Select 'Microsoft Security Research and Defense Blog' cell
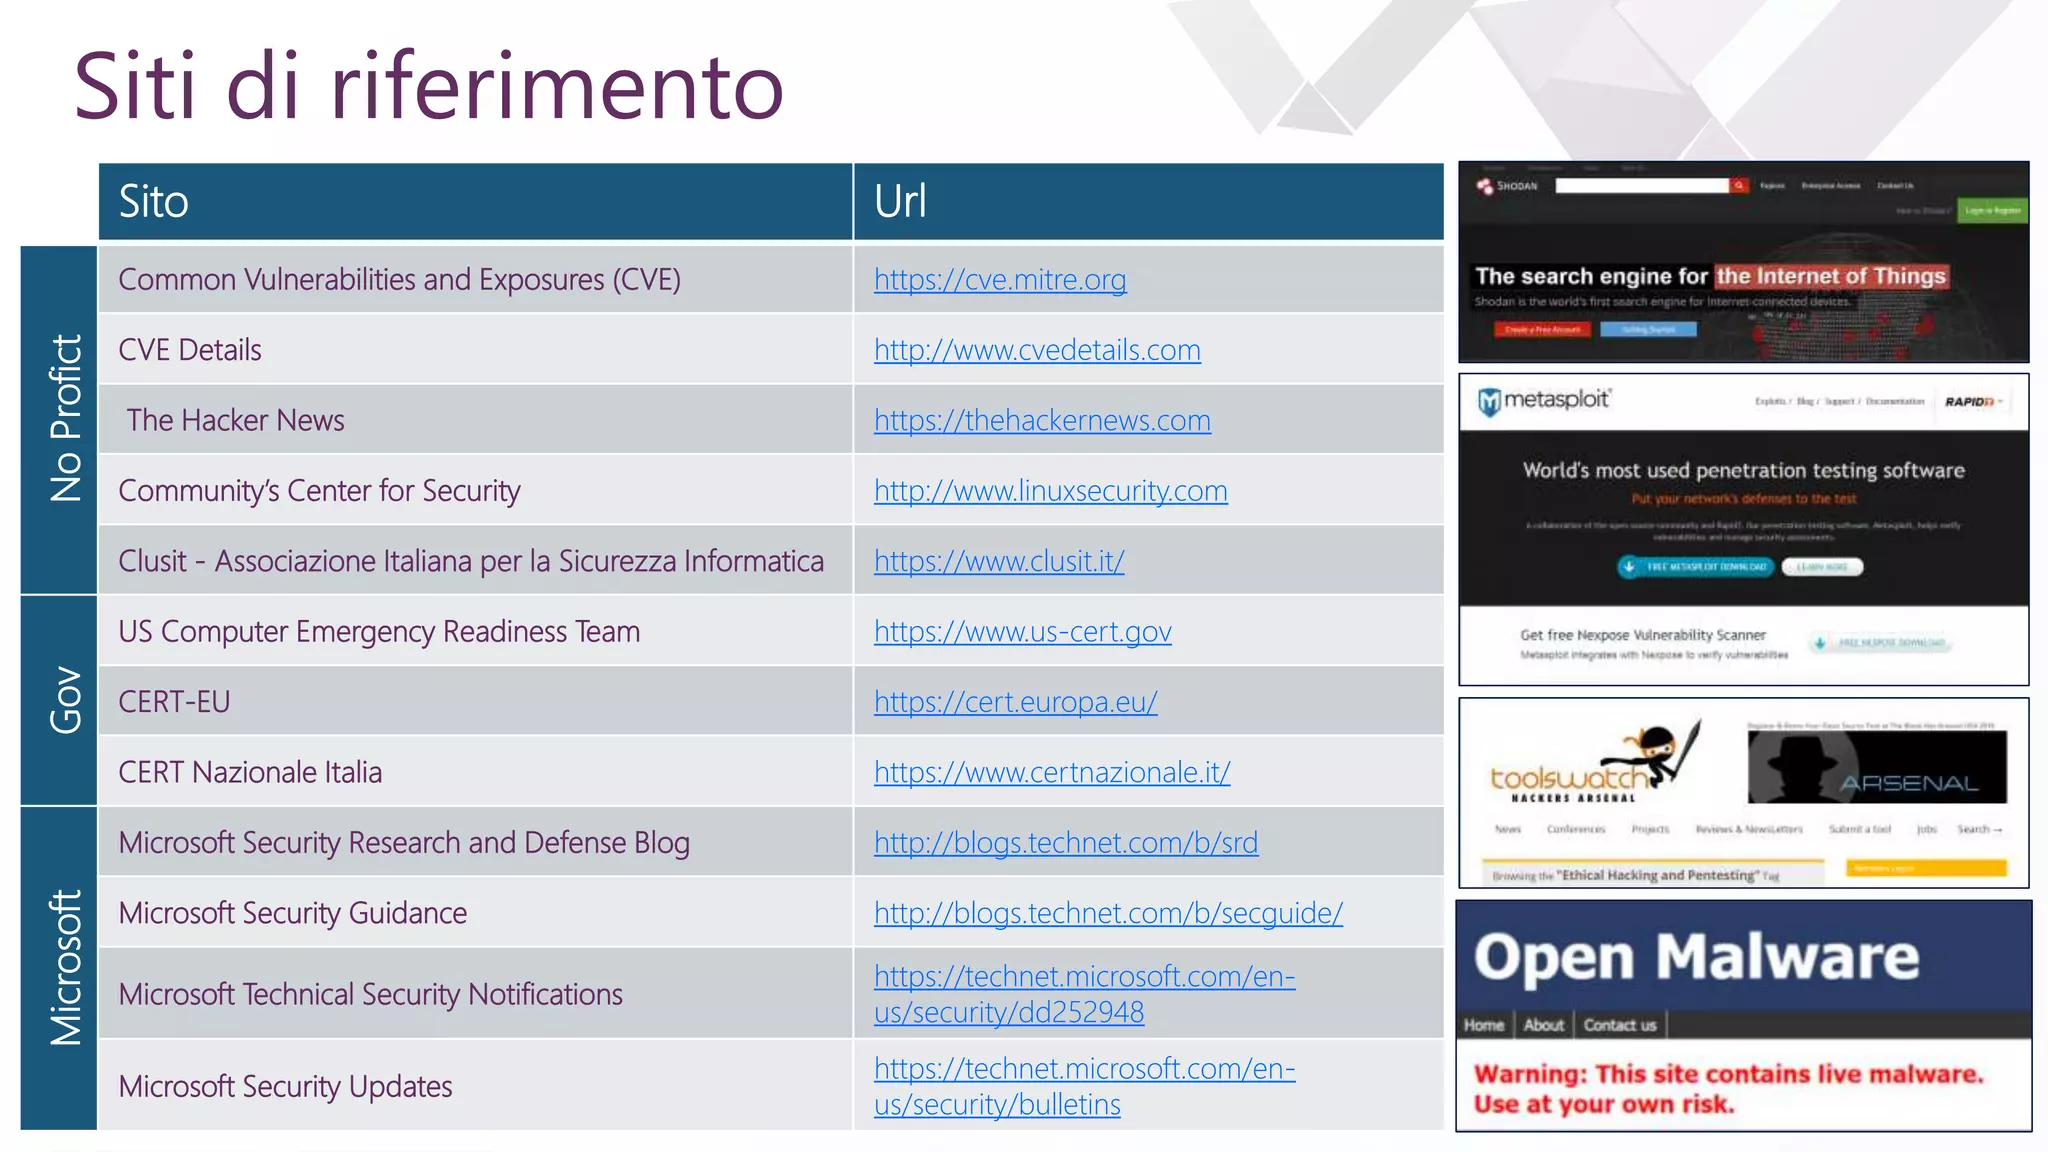The image size is (2048, 1152). [476, 843]
